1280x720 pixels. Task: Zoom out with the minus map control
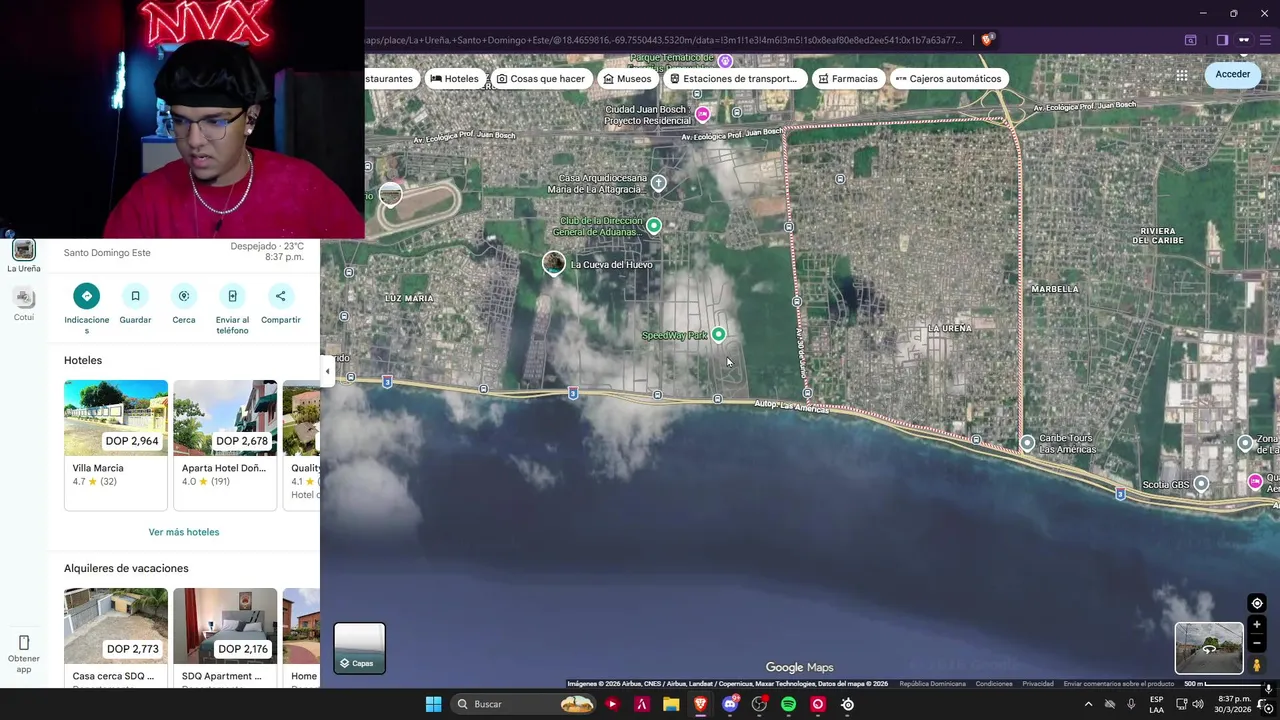[x=1257, y=644]
